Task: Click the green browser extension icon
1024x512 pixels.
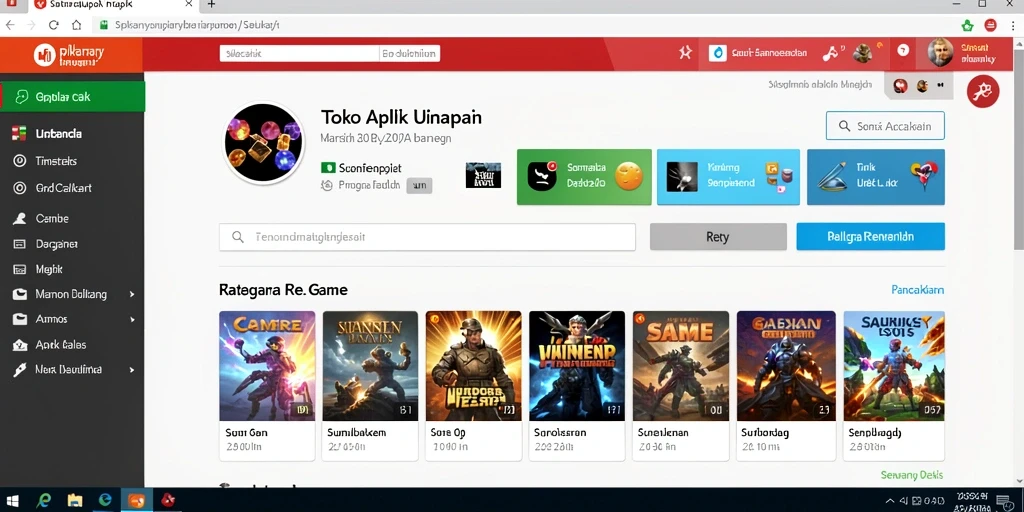Action: tap(968, 25)
